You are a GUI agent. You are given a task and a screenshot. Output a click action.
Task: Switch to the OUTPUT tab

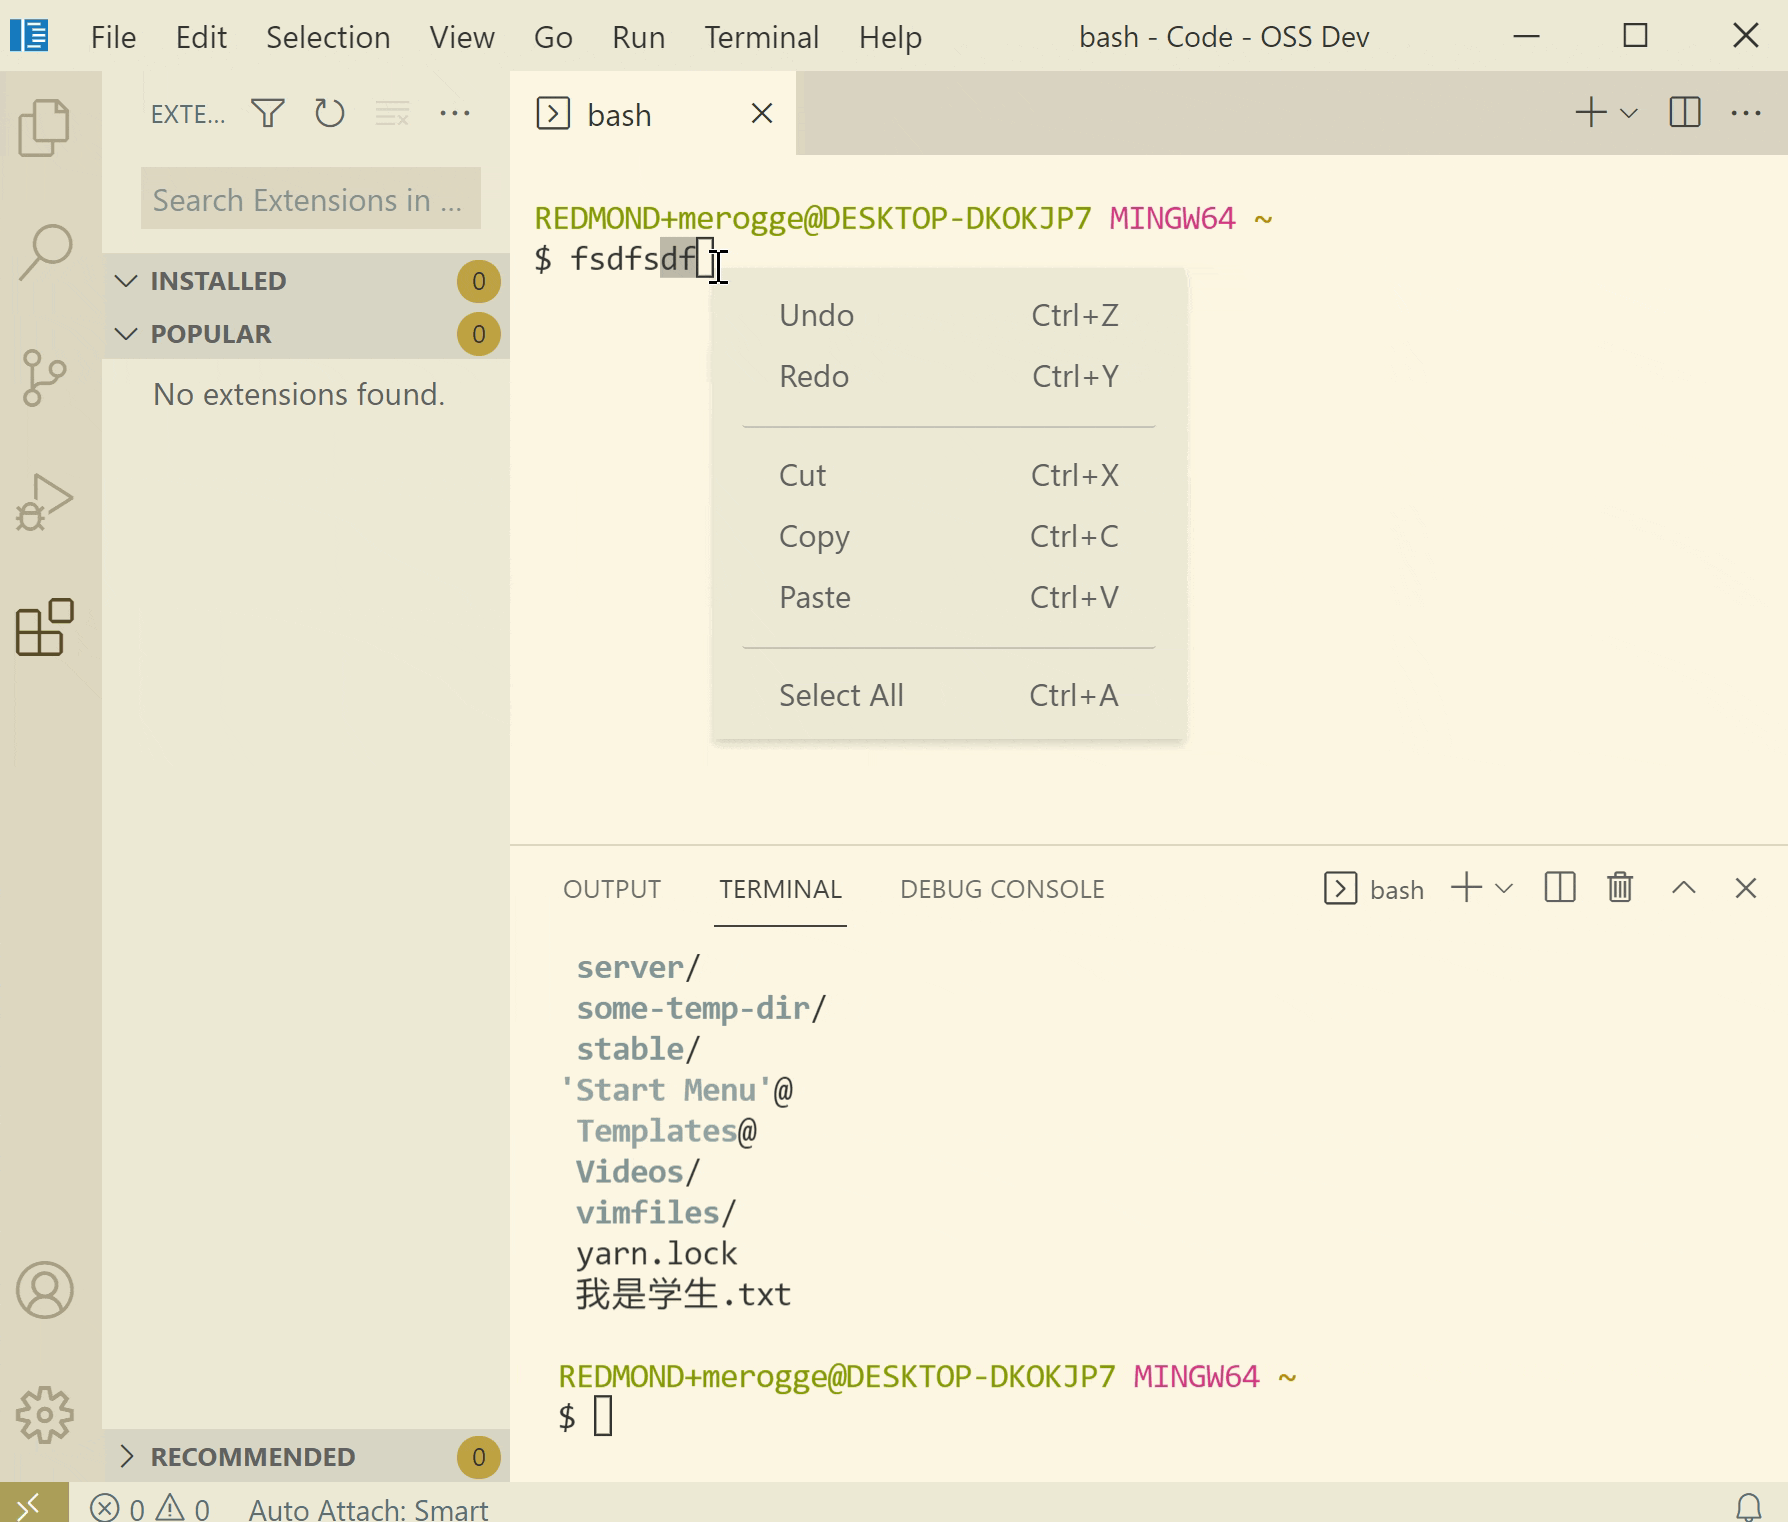611,888
